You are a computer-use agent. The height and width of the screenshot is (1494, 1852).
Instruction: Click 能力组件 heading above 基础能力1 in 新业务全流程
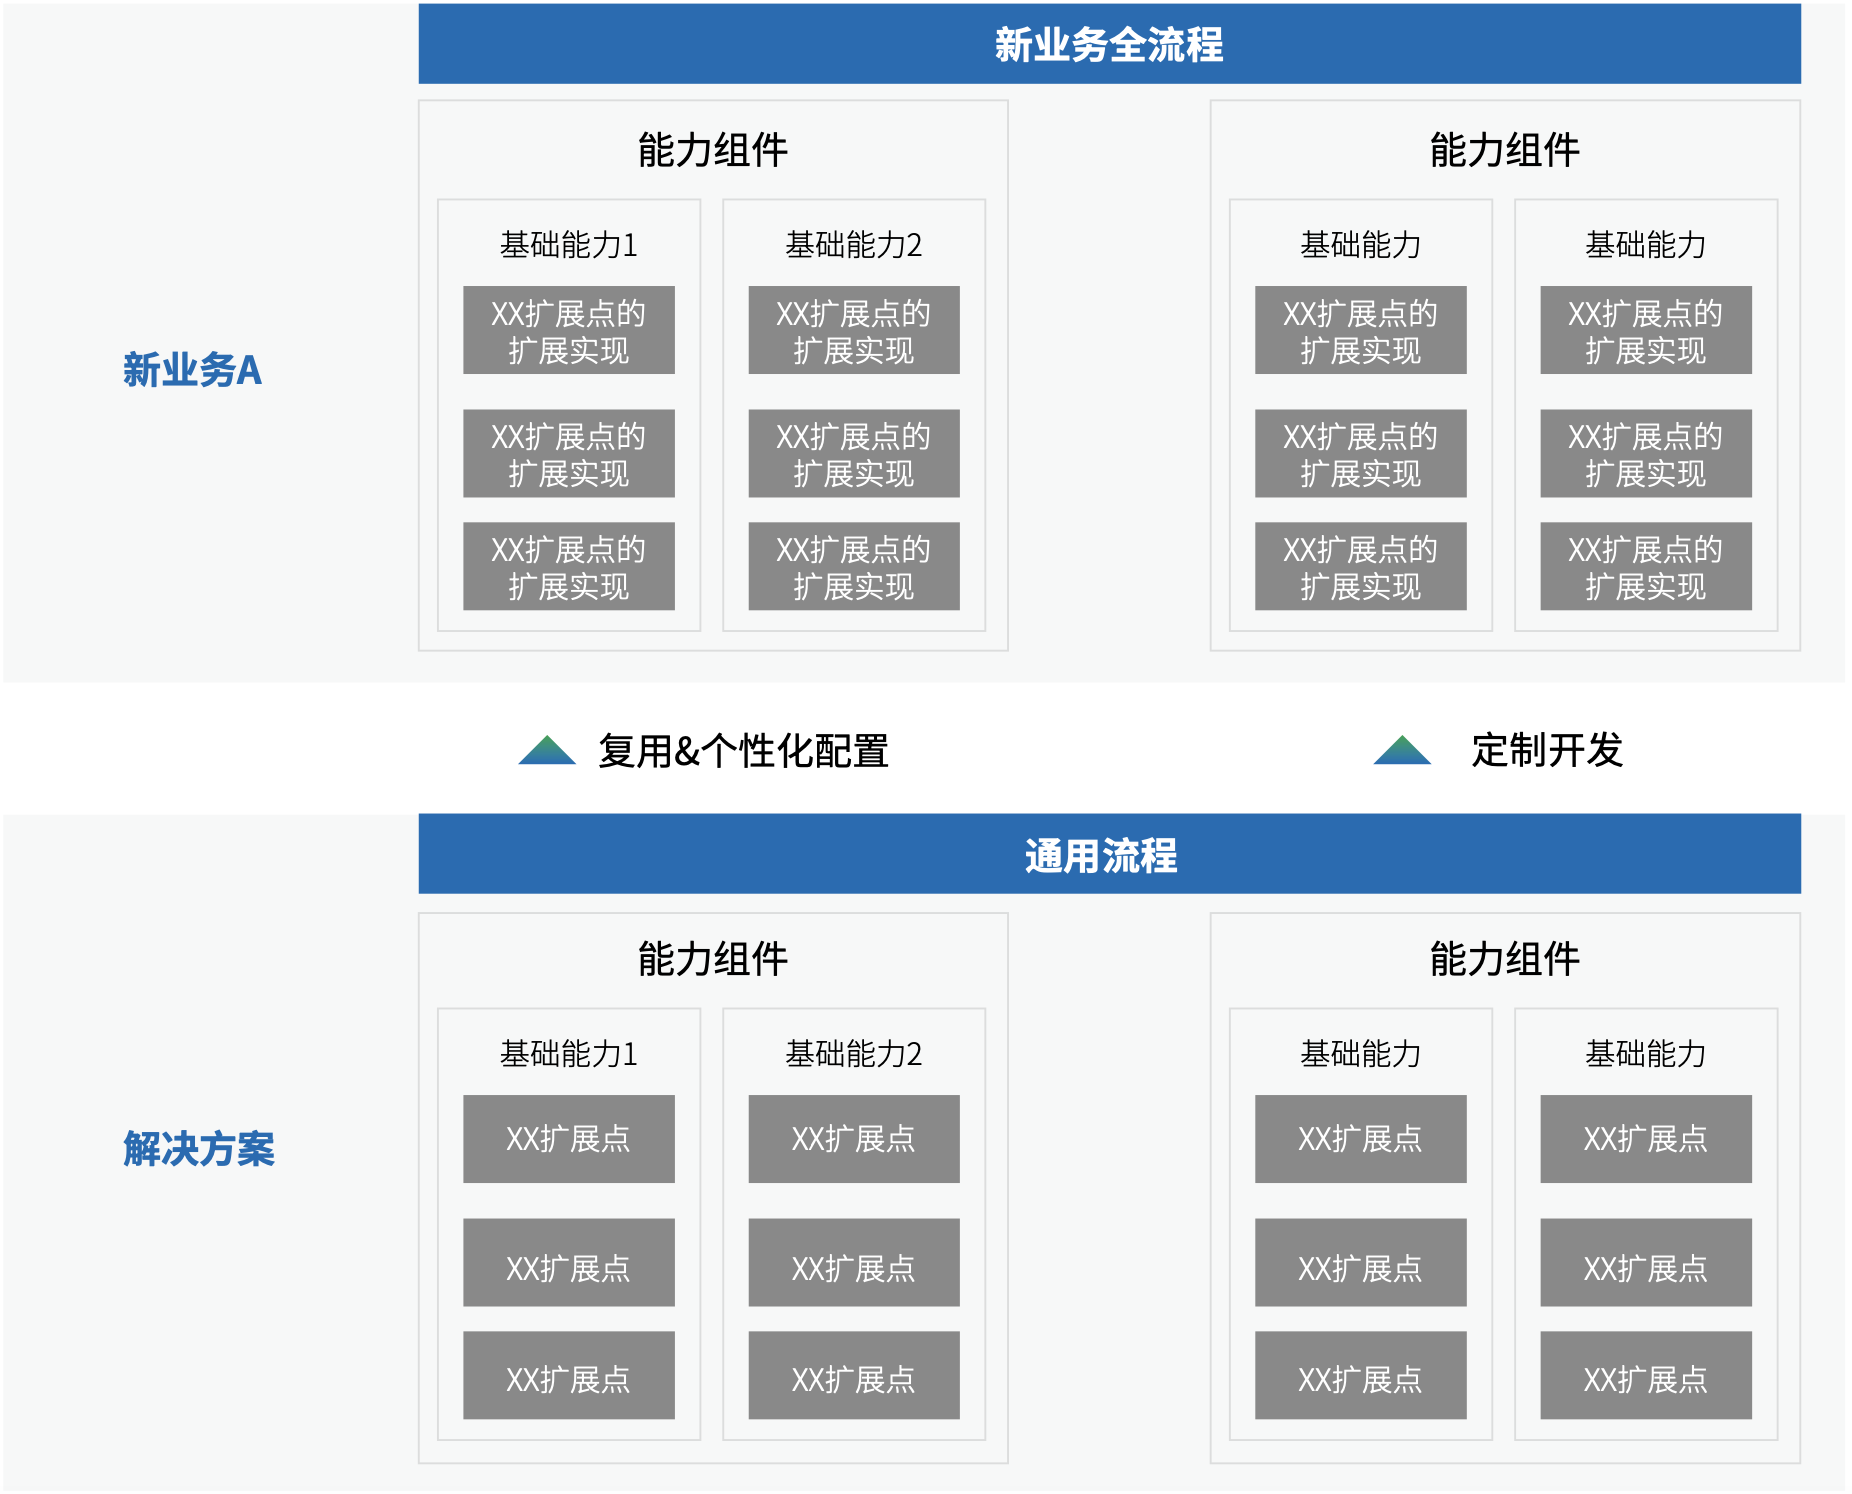coord(713,150)
